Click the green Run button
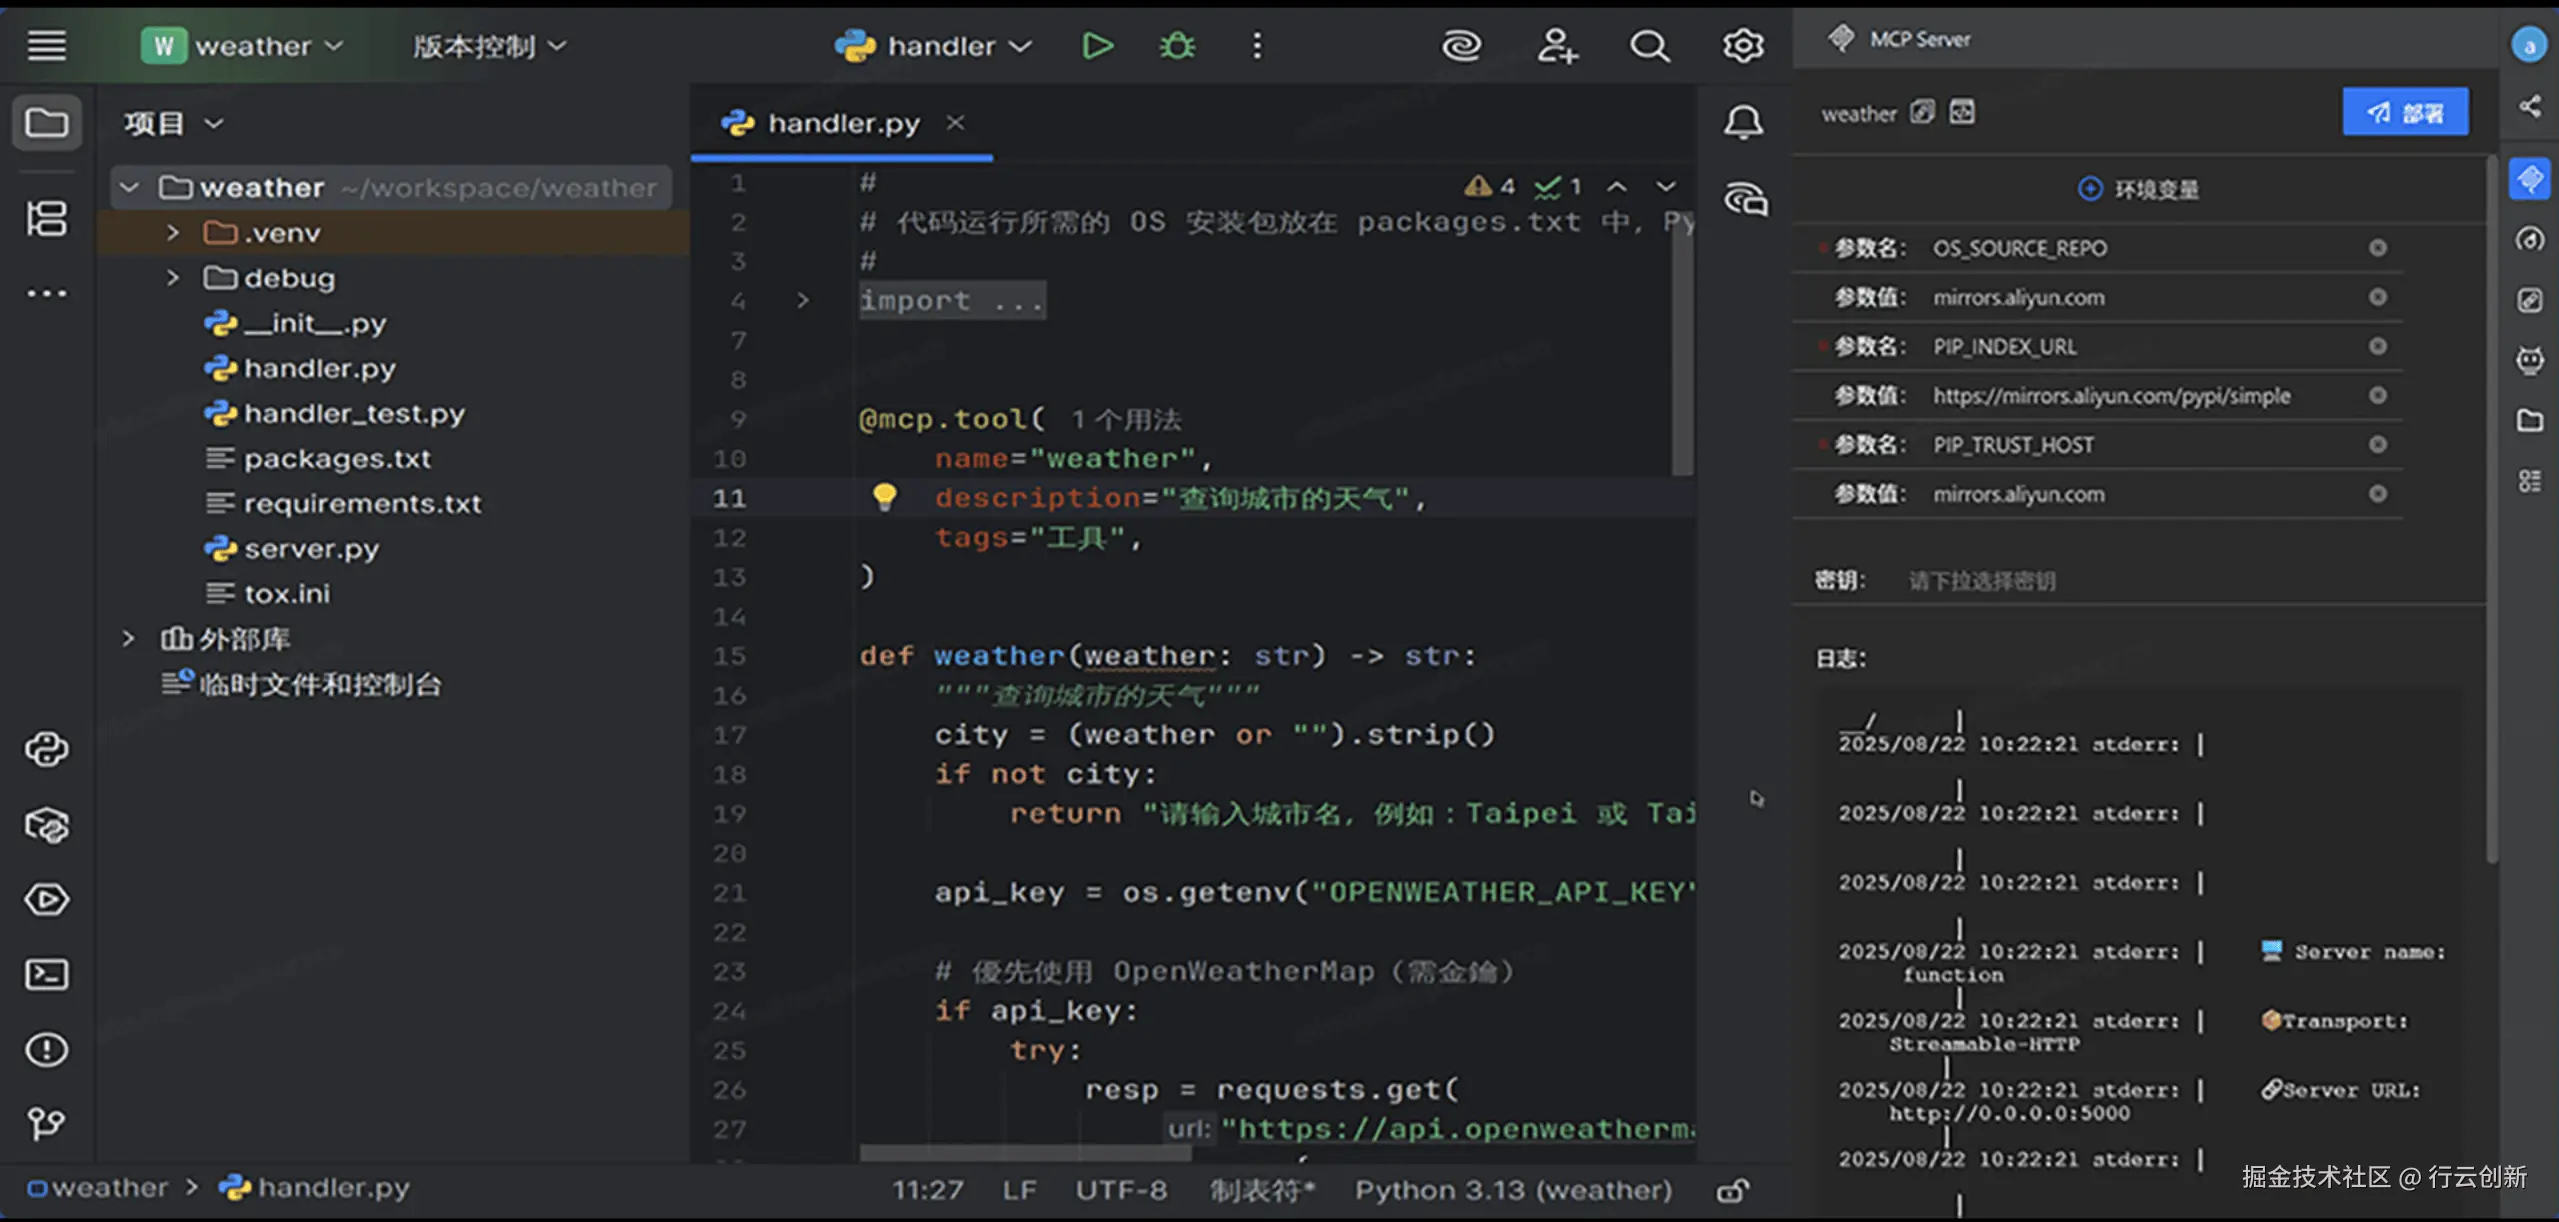 1097,46
